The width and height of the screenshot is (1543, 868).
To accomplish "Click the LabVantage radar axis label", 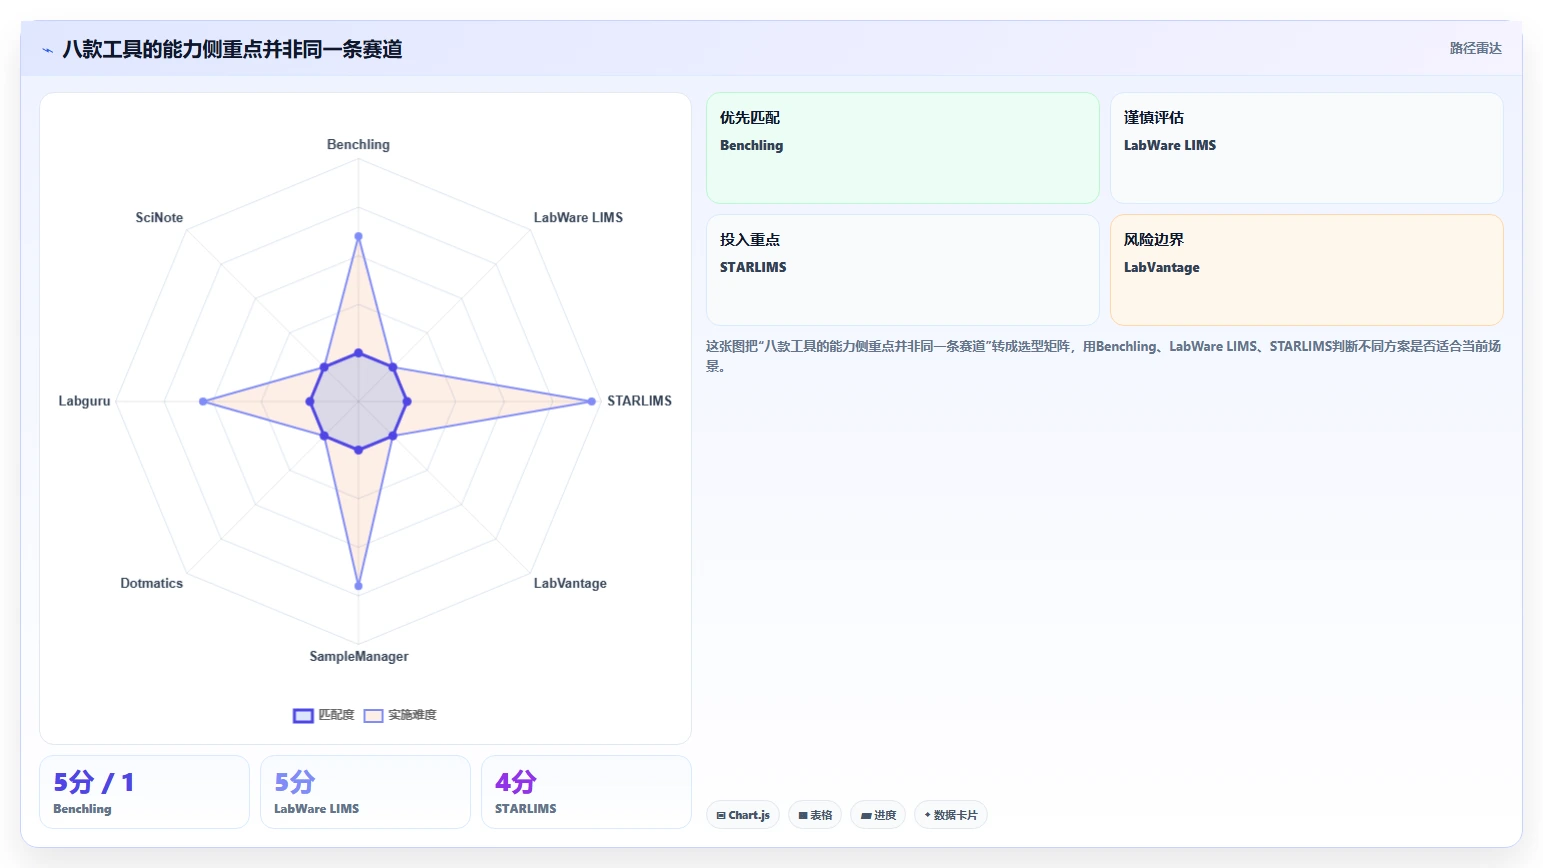I will point(570,583).
